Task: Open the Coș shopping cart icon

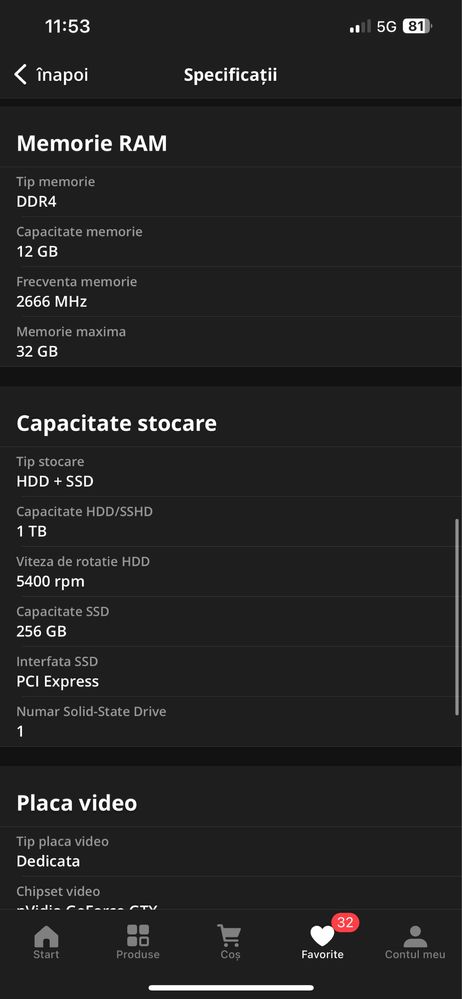Action: coord(229,936)
